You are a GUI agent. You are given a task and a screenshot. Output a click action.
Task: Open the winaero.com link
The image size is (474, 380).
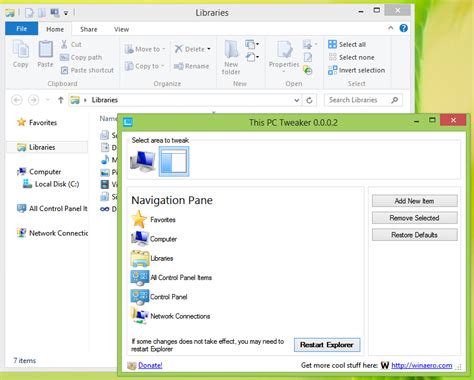coord(422,365)
